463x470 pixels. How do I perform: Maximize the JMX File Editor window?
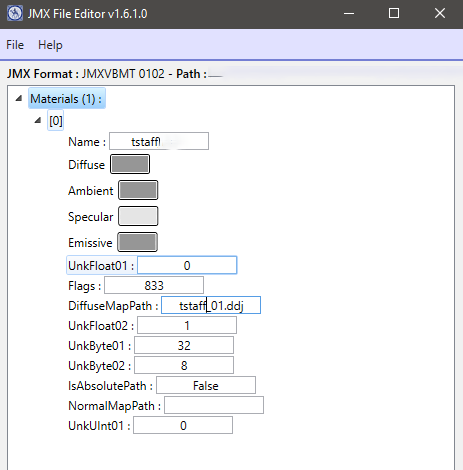[x=394, y=14]
